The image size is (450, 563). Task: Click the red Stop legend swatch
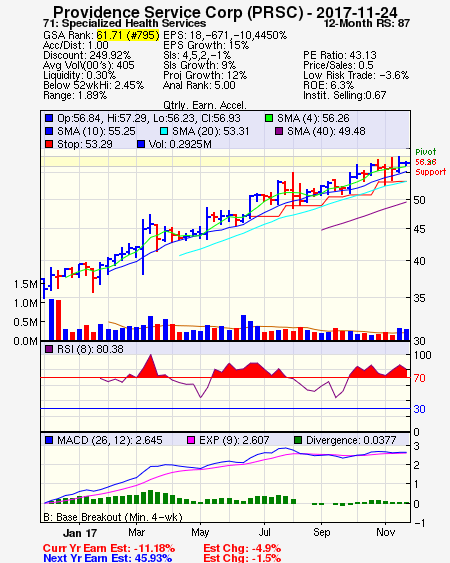49,144
